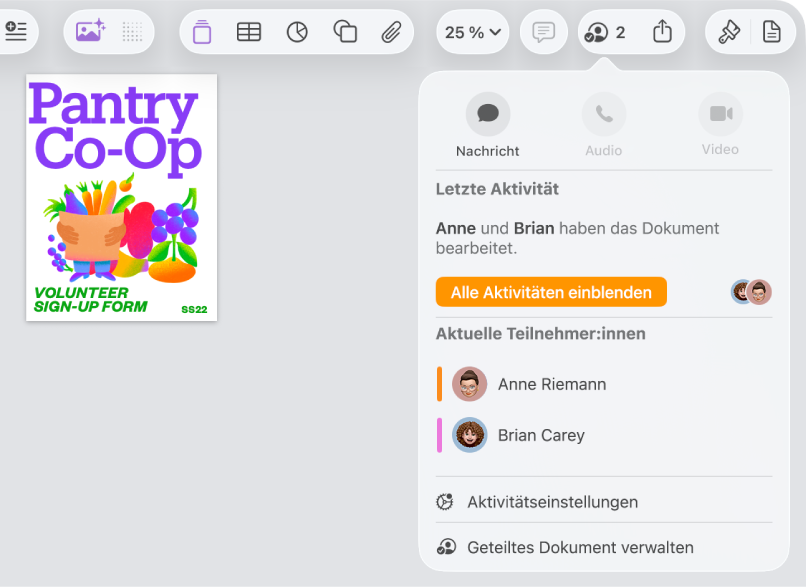
Task: Open the Format paintbrush inspector
Action: tap(729, 32)
